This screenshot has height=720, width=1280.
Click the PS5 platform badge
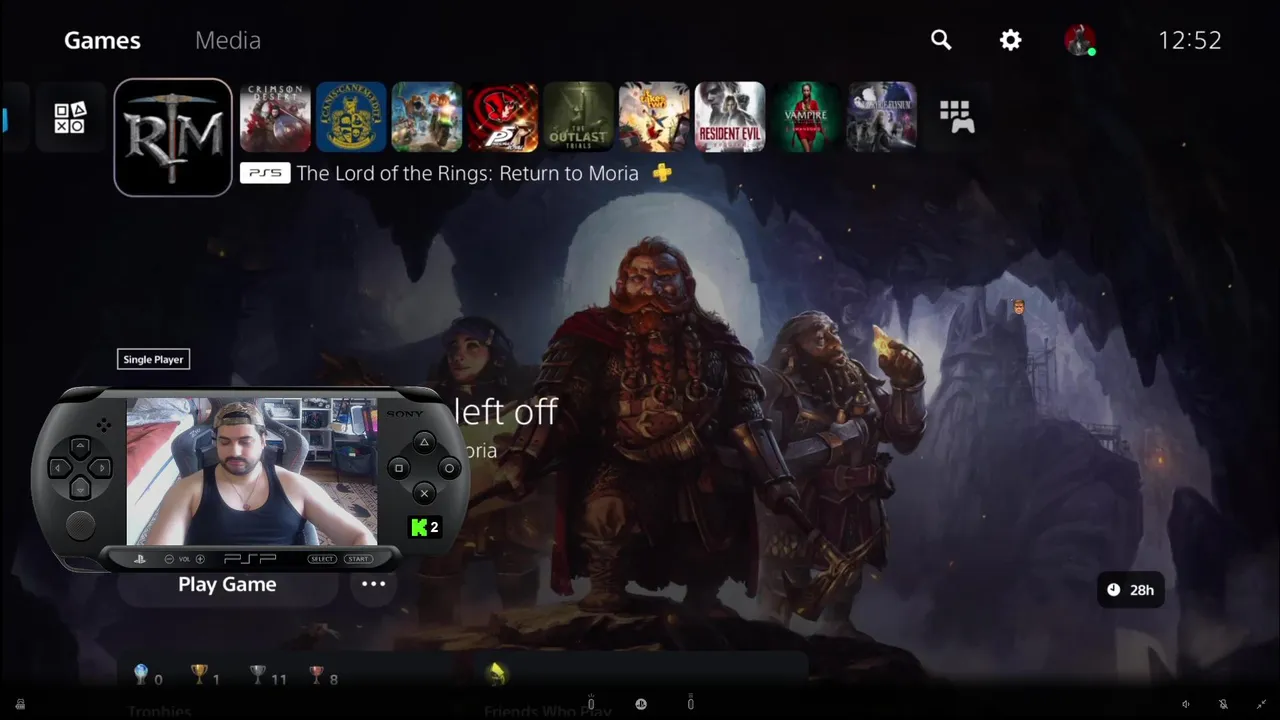click(x=265, y=173)
